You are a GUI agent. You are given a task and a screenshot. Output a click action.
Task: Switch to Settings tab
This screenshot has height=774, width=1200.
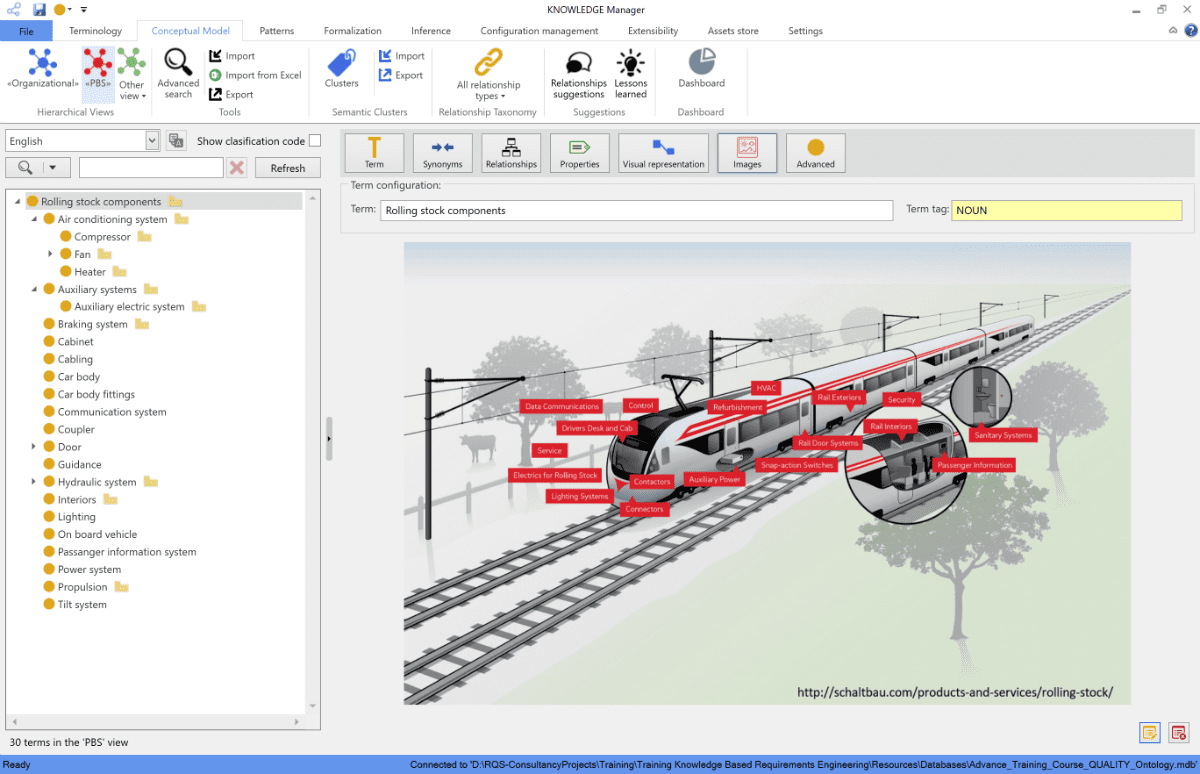click(805, 31)
